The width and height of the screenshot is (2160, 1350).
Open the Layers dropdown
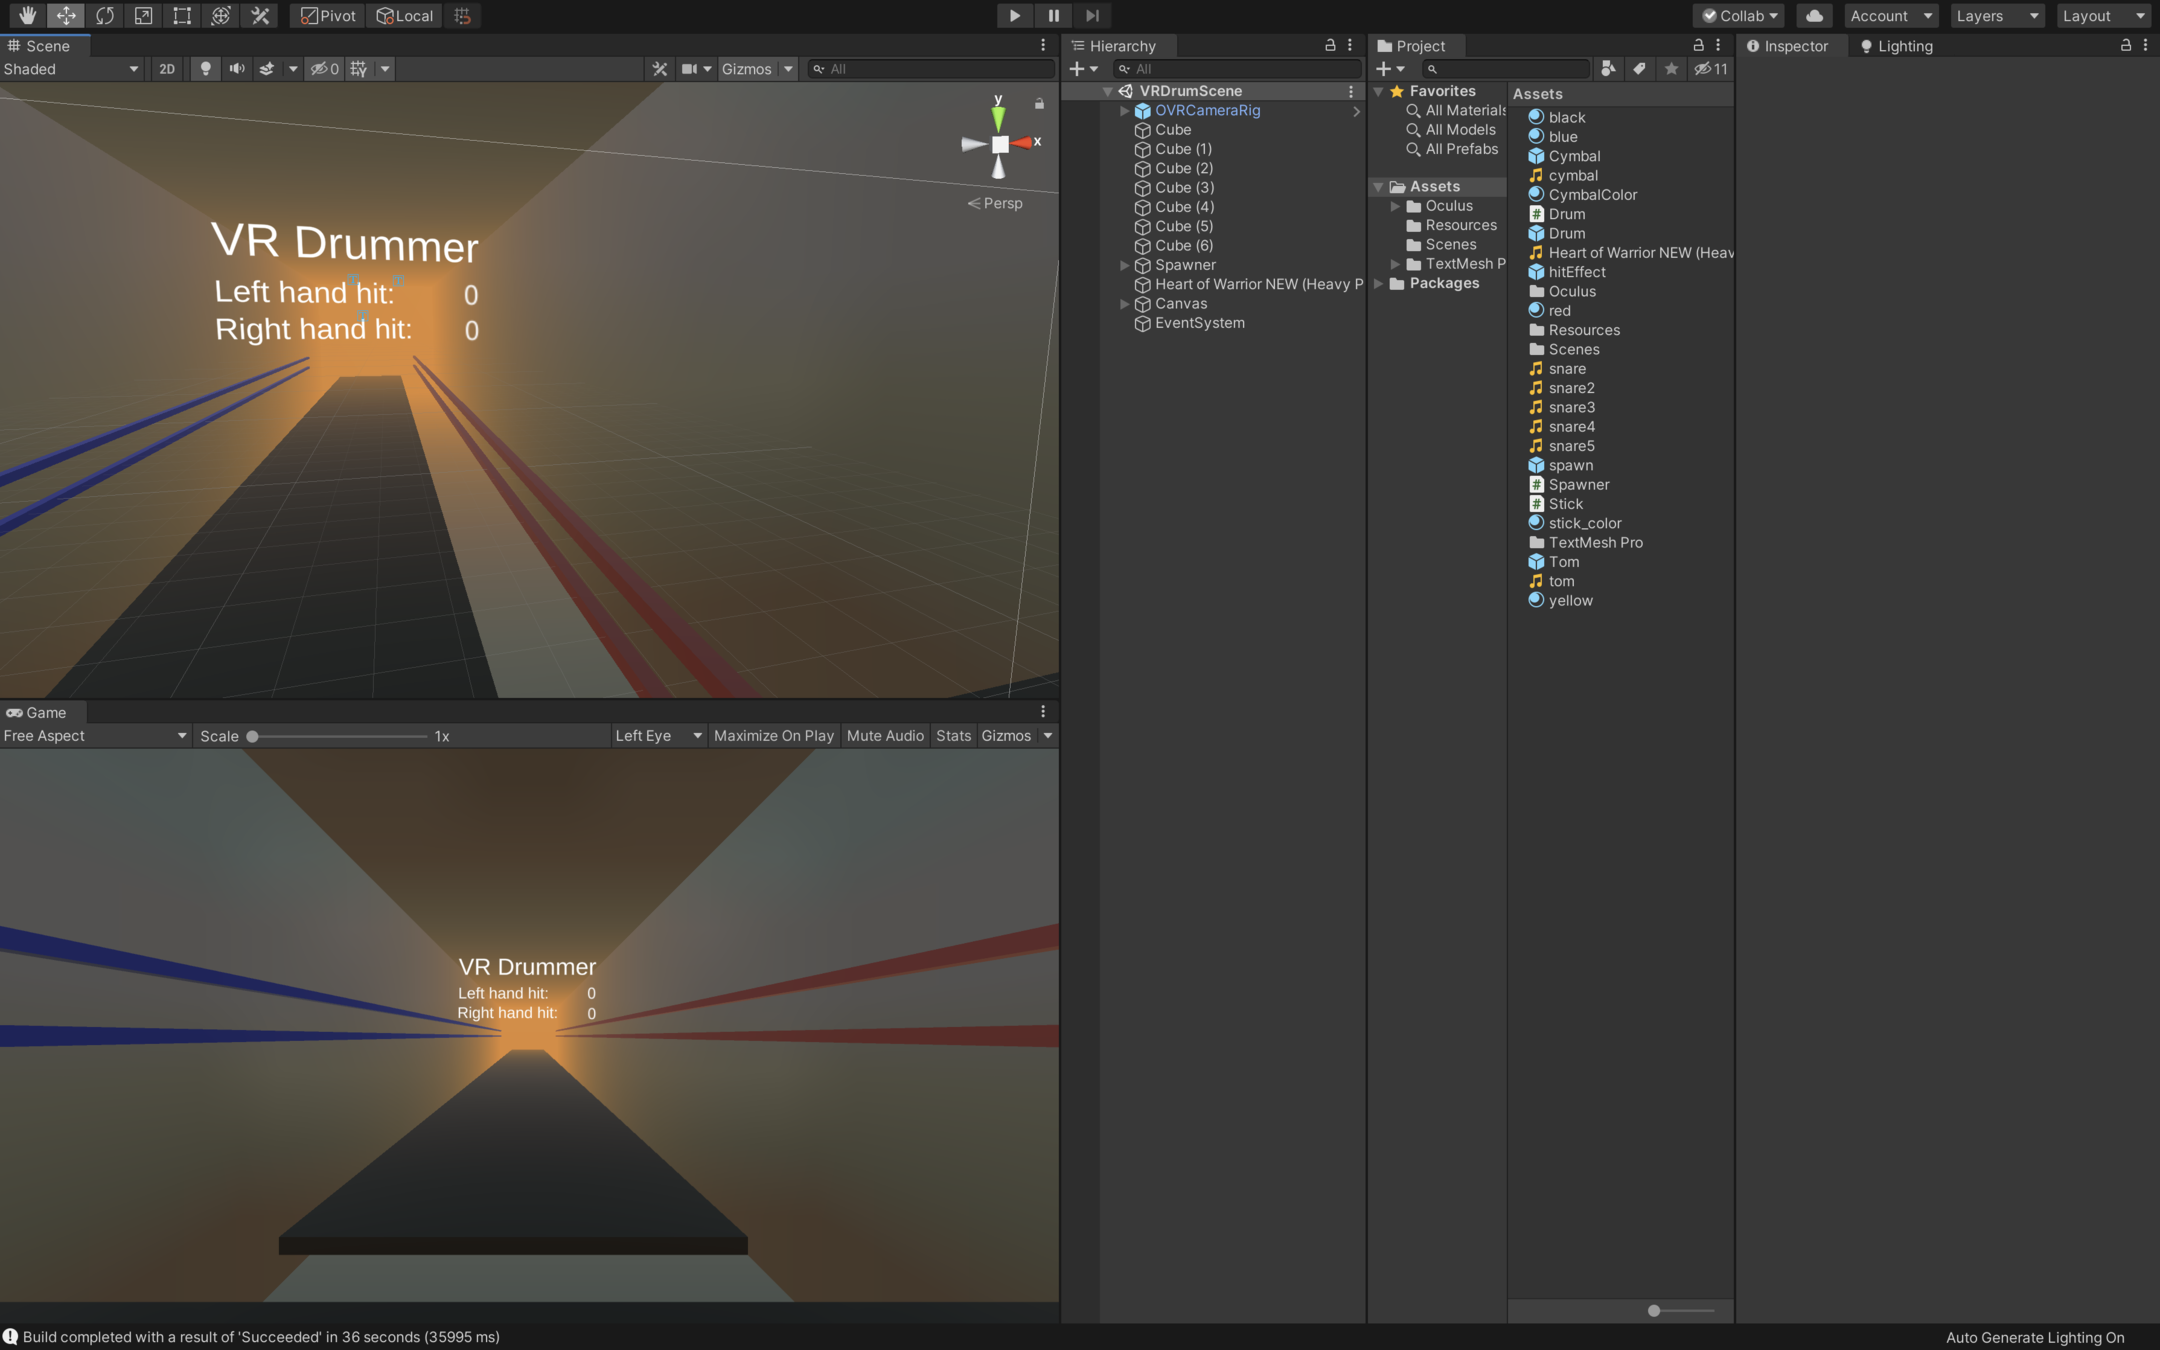click(x=1996, y=15)
